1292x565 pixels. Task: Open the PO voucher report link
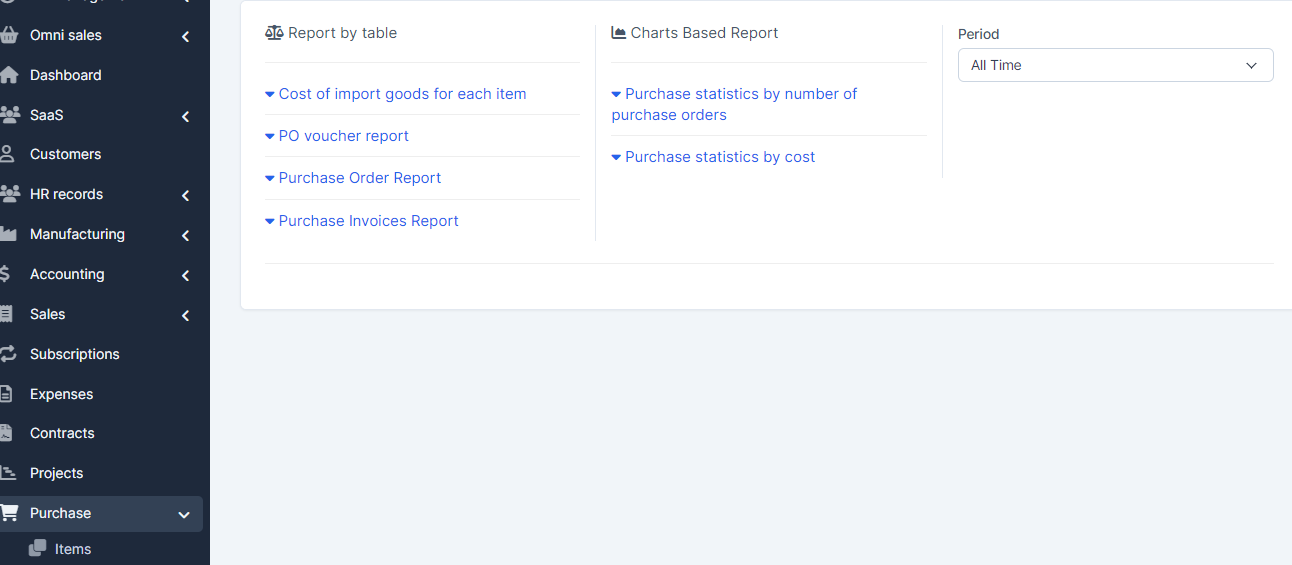343,136
